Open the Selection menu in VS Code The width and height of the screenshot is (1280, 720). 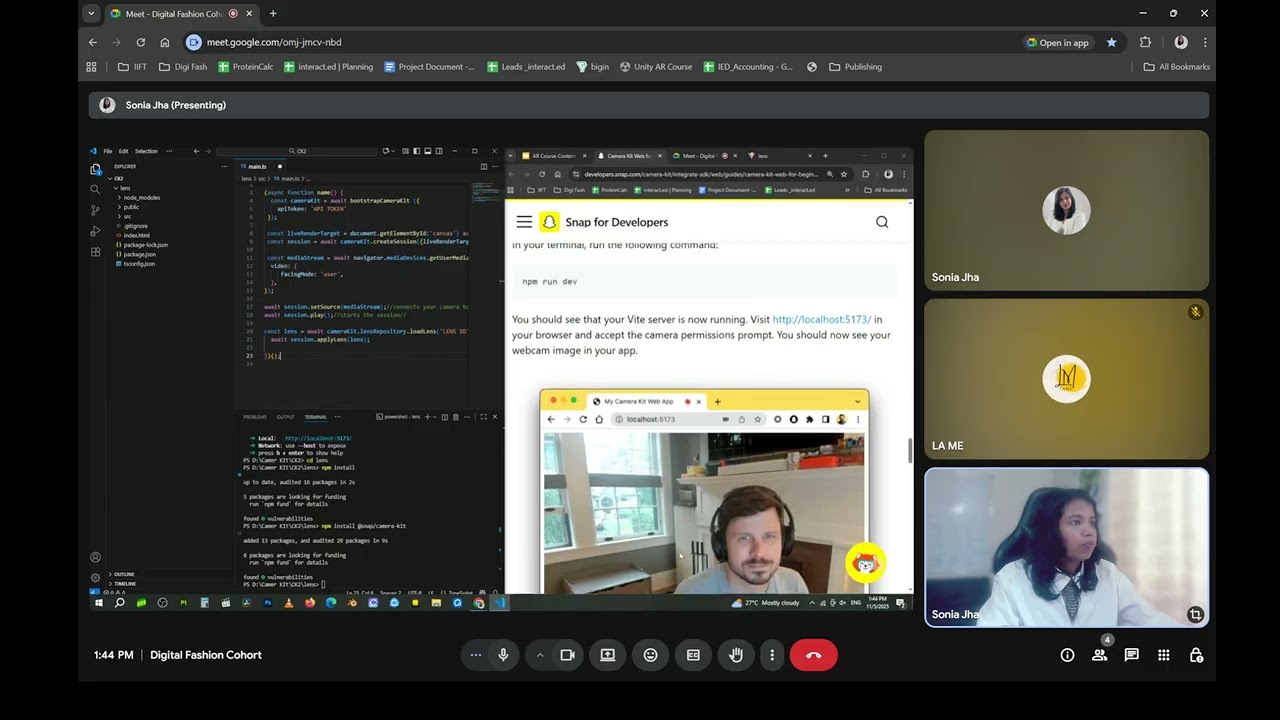click(146, 151)
